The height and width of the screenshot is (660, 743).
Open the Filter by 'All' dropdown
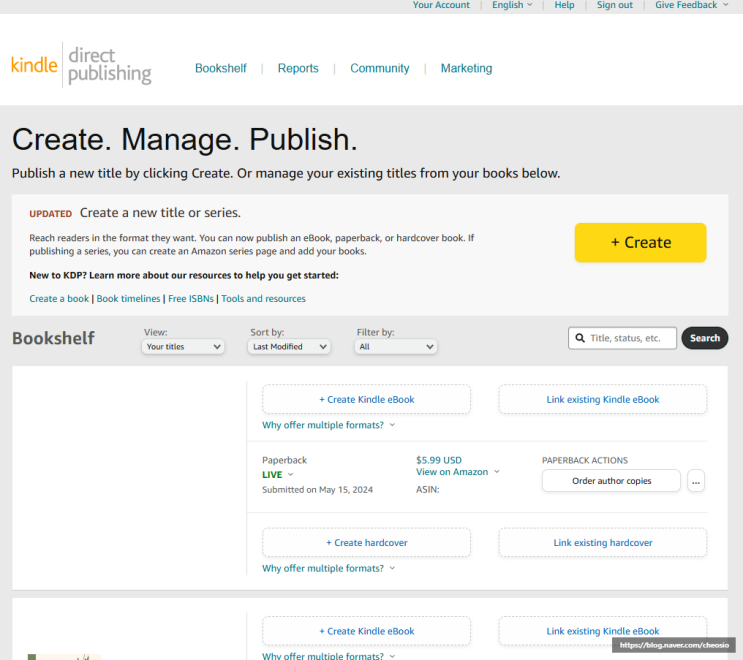396,347
